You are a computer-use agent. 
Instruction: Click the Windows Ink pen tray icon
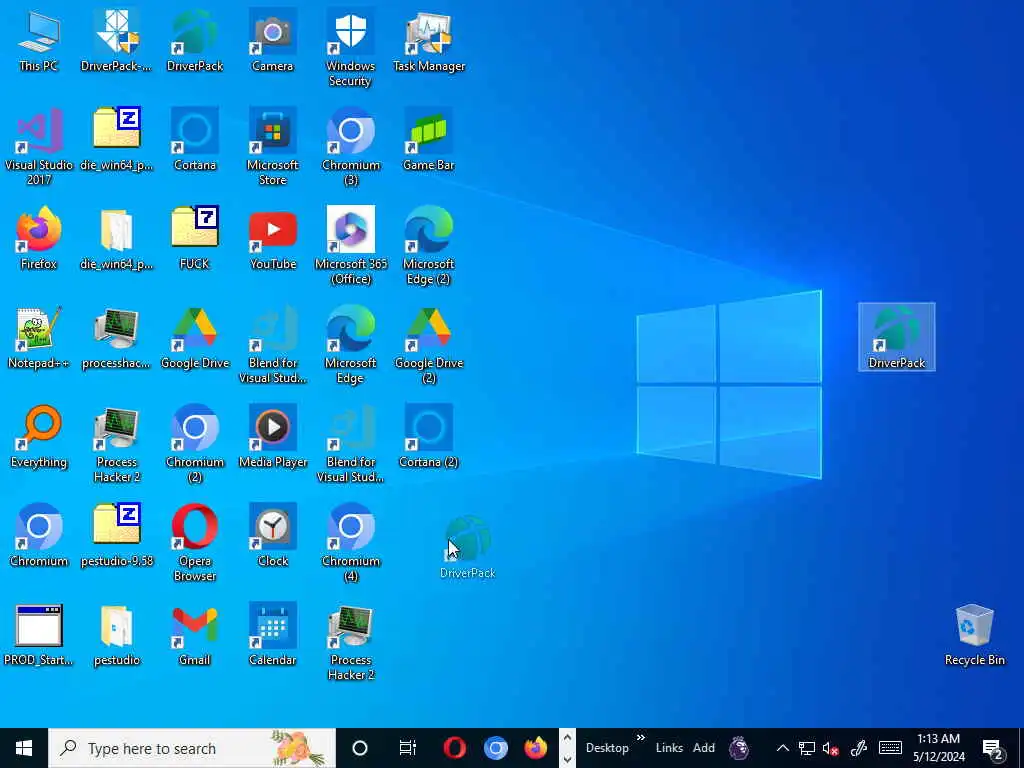859,748
